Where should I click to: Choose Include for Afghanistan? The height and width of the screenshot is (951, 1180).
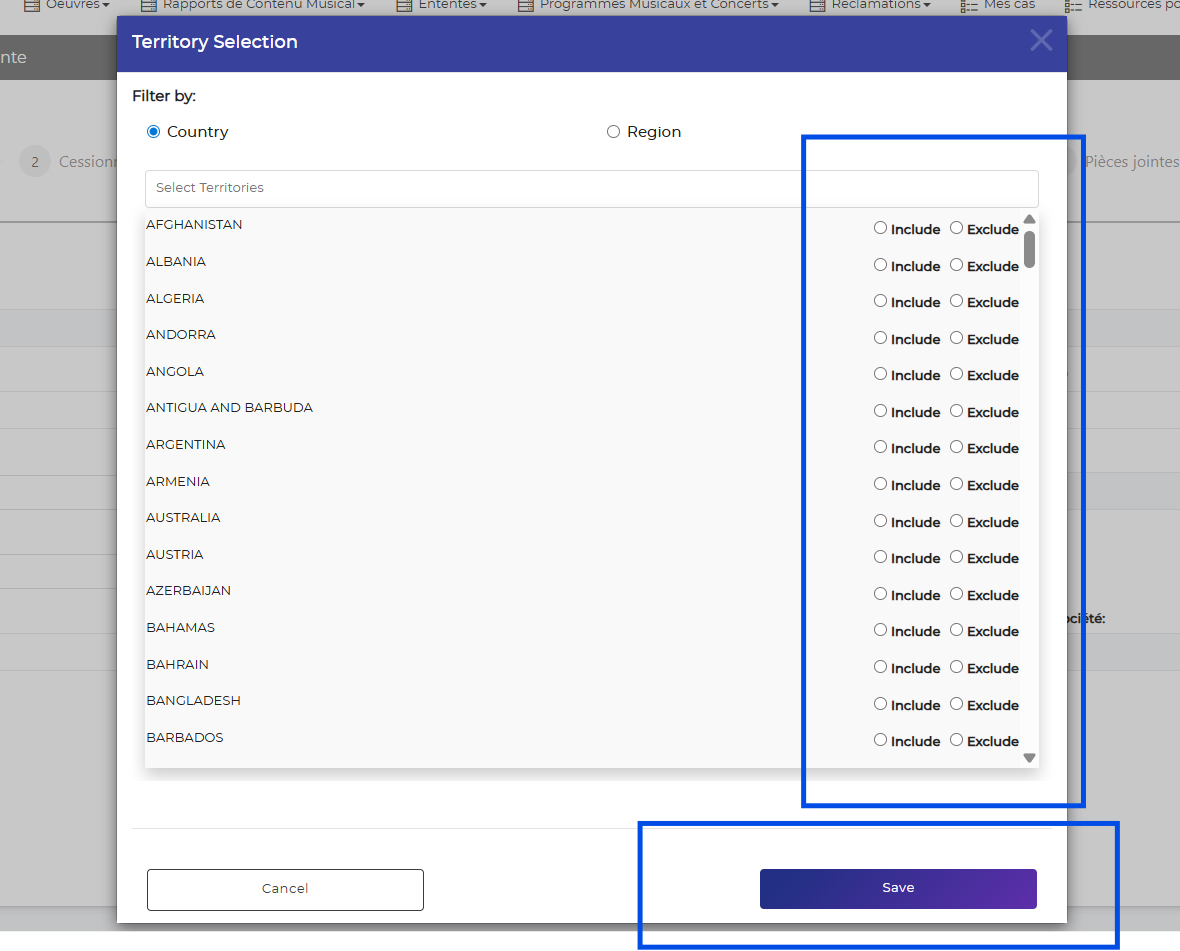(880, 228)
